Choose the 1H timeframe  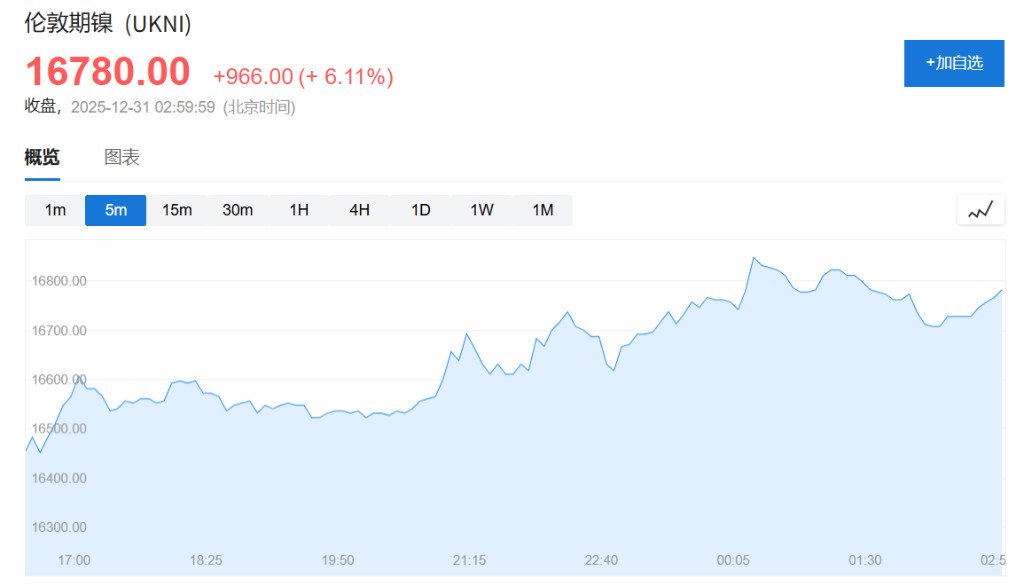pyautogui.click(x=299, y=210)
